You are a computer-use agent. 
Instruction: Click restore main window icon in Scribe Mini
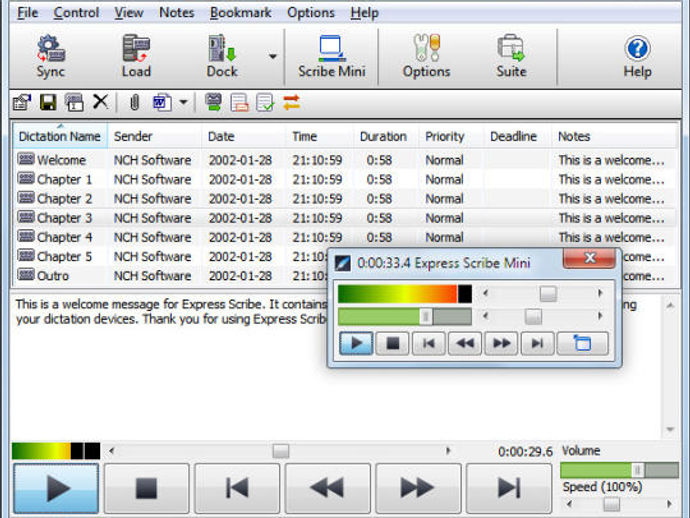point(583,343)
